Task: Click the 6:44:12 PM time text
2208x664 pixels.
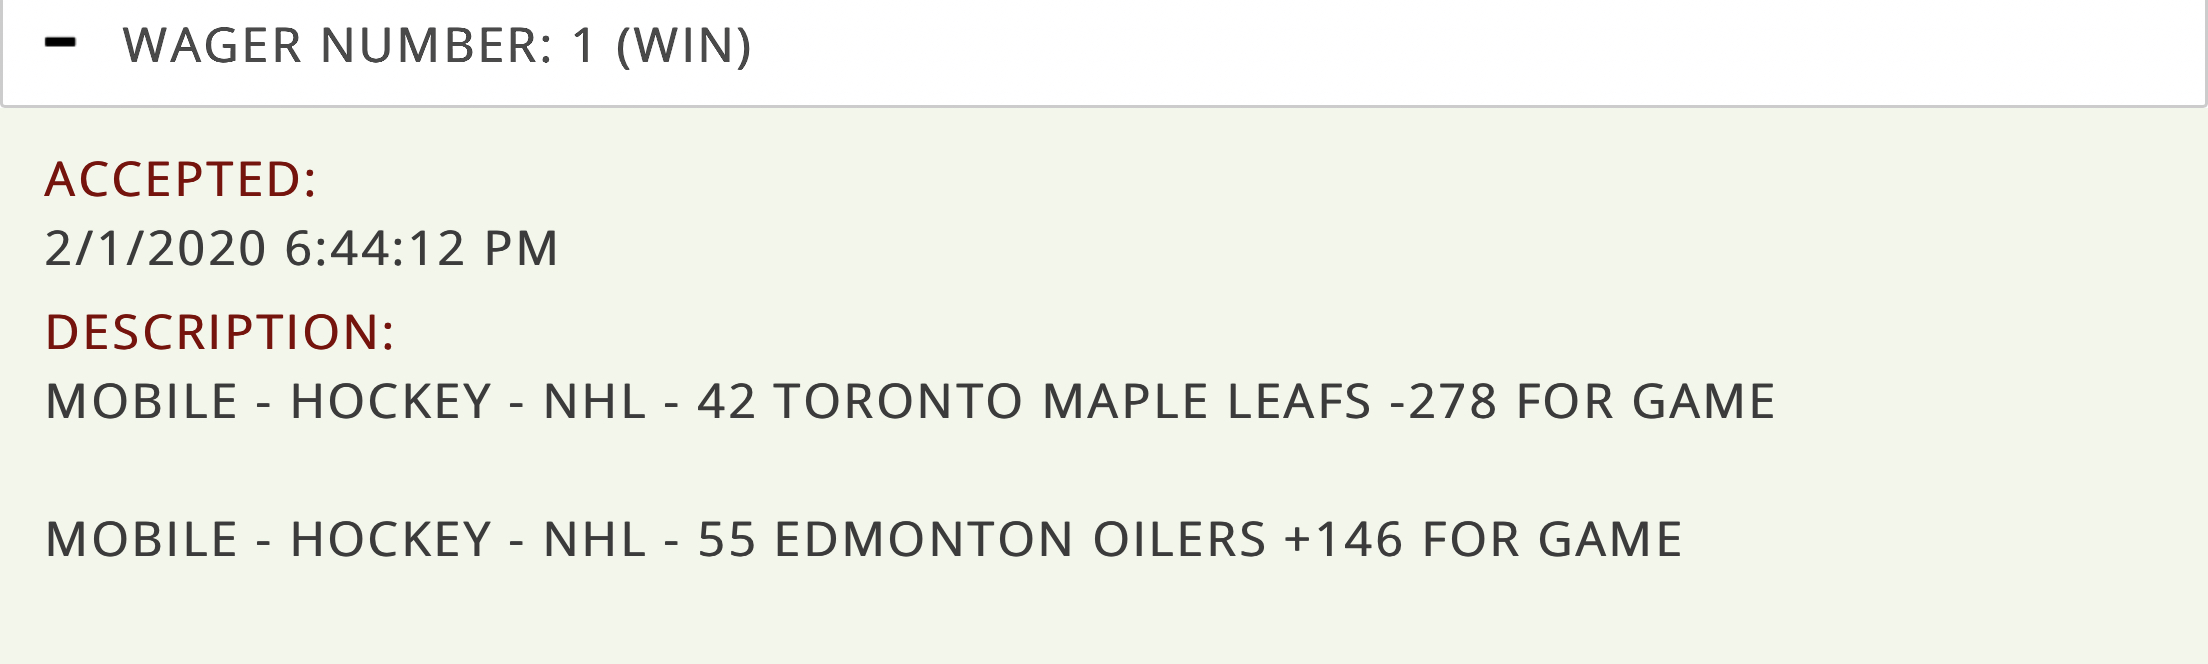Action: coord(422,248)
